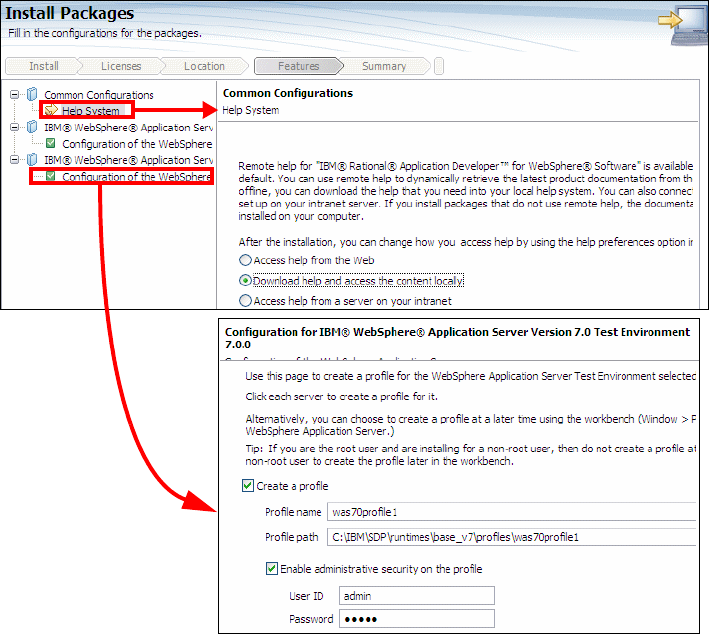The image size is (709, 634).
Task: Choose Access help from a server on intranet
Action: [x=245, y=301]
